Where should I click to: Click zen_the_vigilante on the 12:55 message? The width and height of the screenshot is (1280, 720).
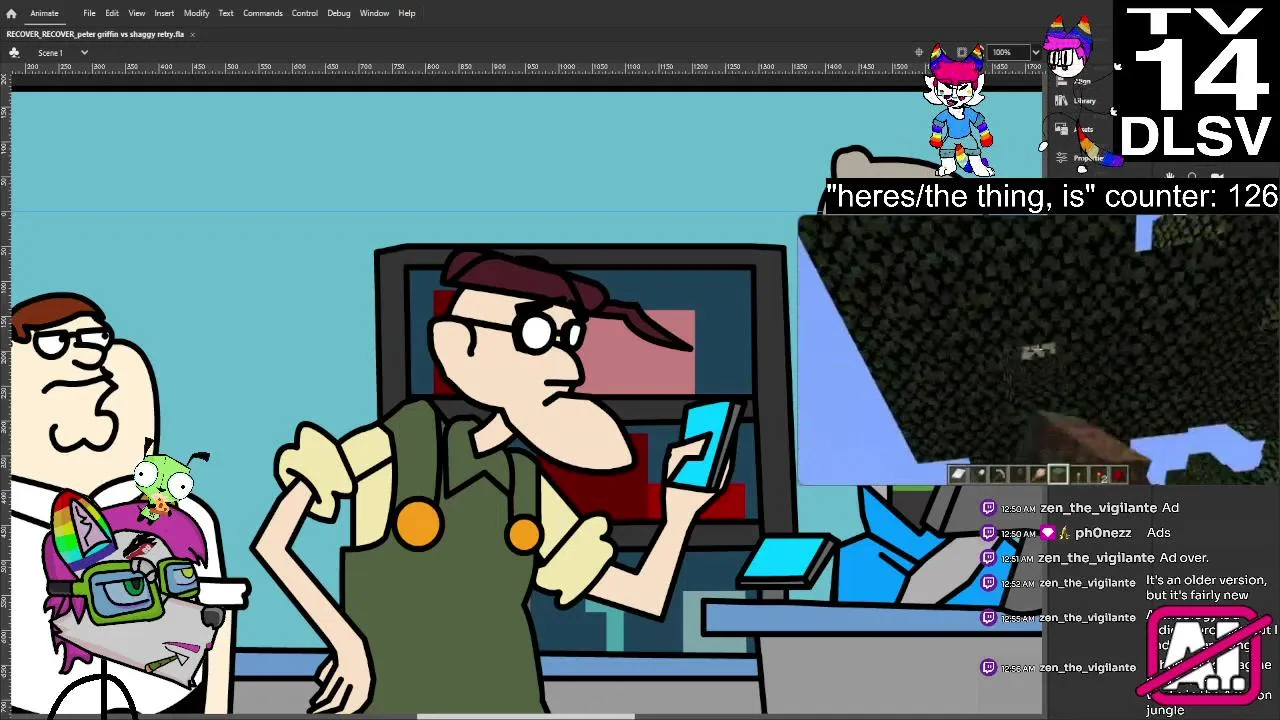pos(1087,618)
